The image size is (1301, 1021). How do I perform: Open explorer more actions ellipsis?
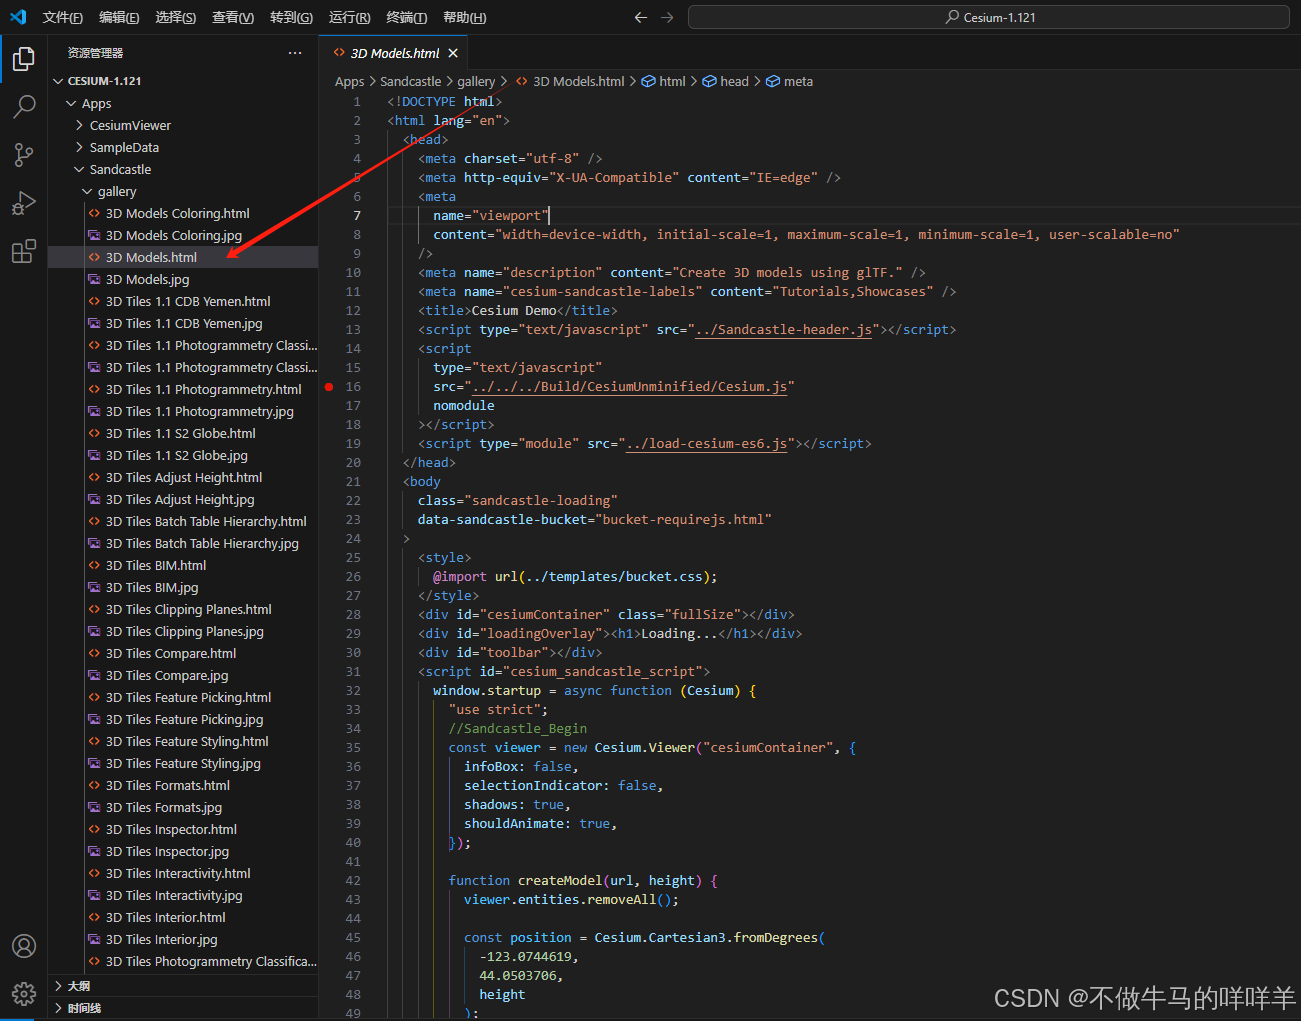pos(295,53)
